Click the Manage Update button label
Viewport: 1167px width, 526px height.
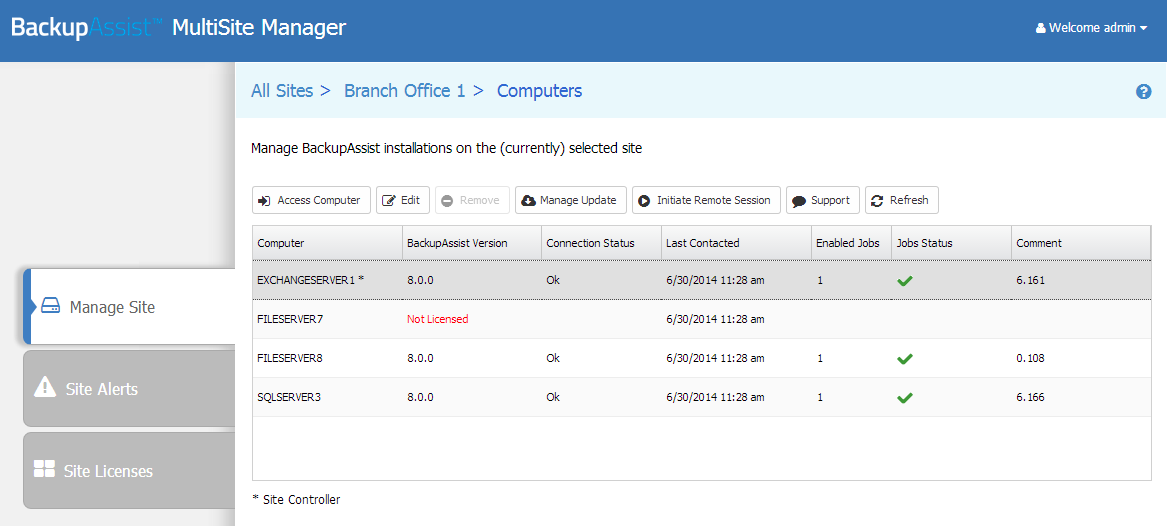pyautogui.click(x=578, y=200)
